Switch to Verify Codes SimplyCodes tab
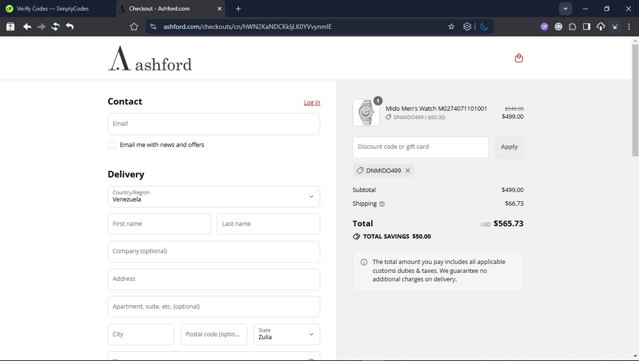The image size is (639, 361). [53, 9]
